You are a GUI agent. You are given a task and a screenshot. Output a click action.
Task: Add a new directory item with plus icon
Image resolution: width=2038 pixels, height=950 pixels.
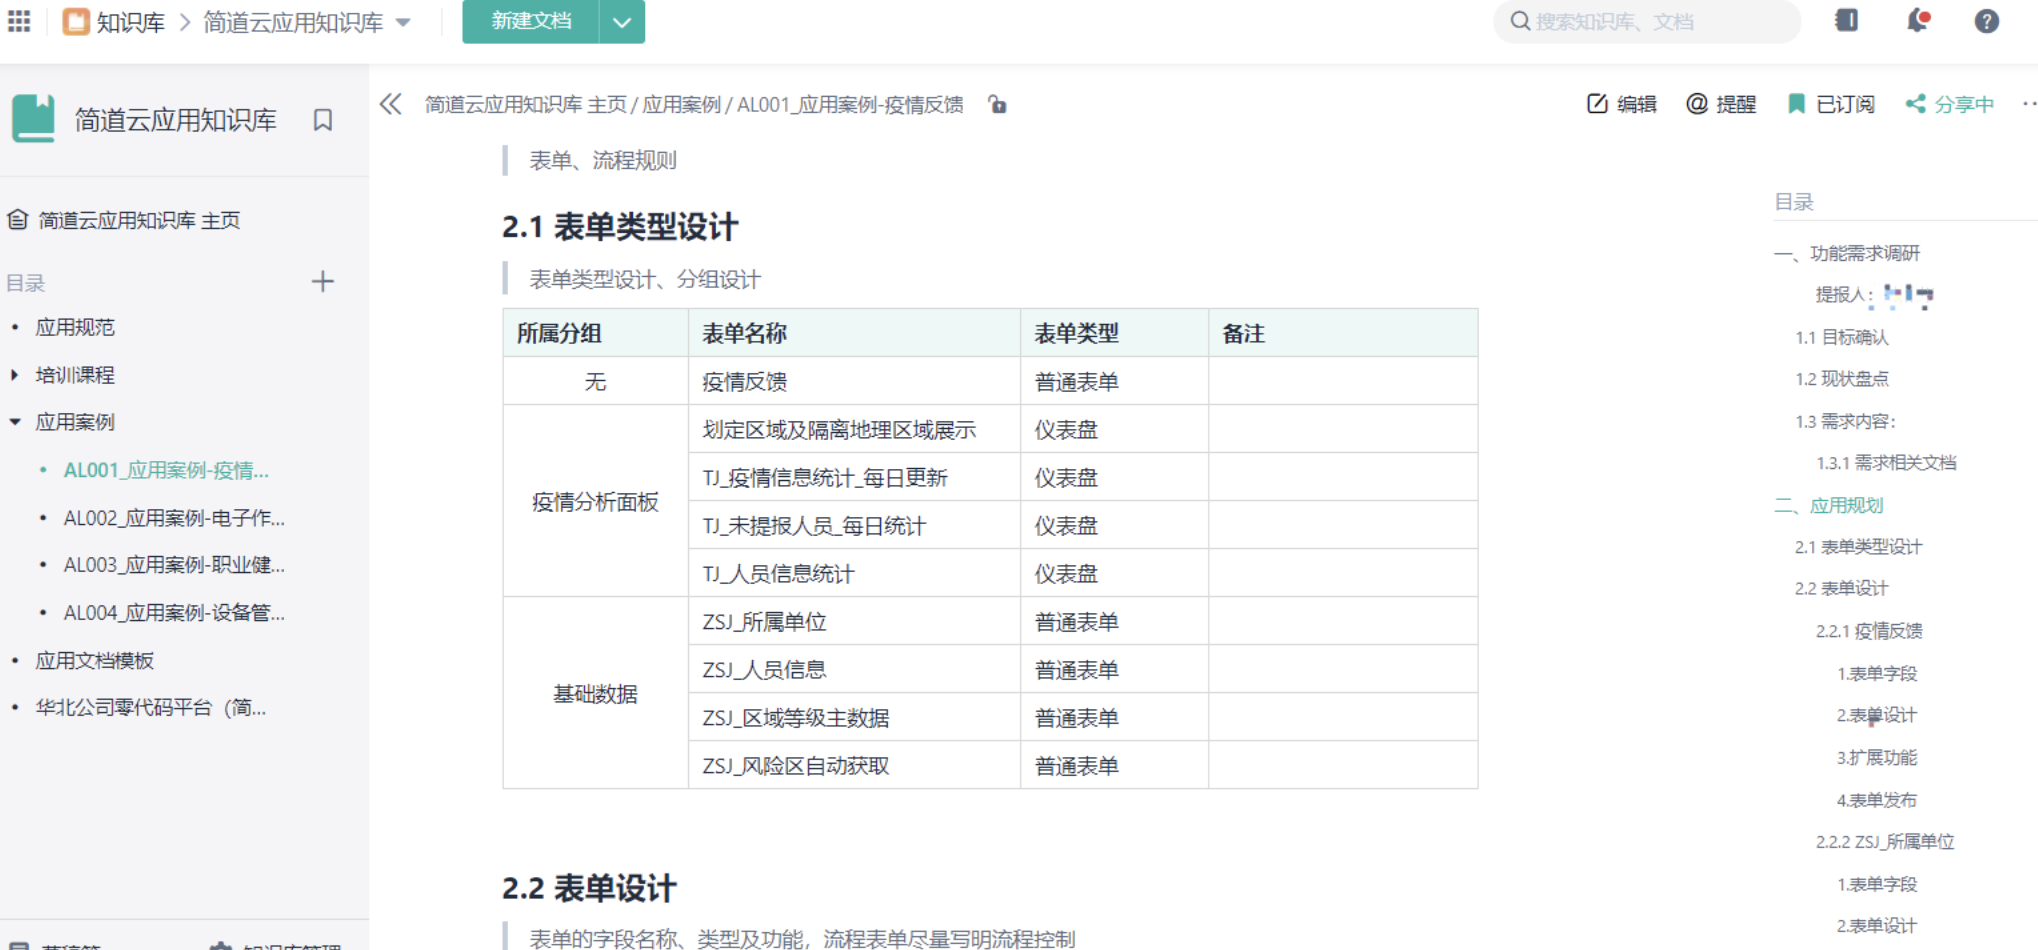pyautogui.click(x=322, y=282)
